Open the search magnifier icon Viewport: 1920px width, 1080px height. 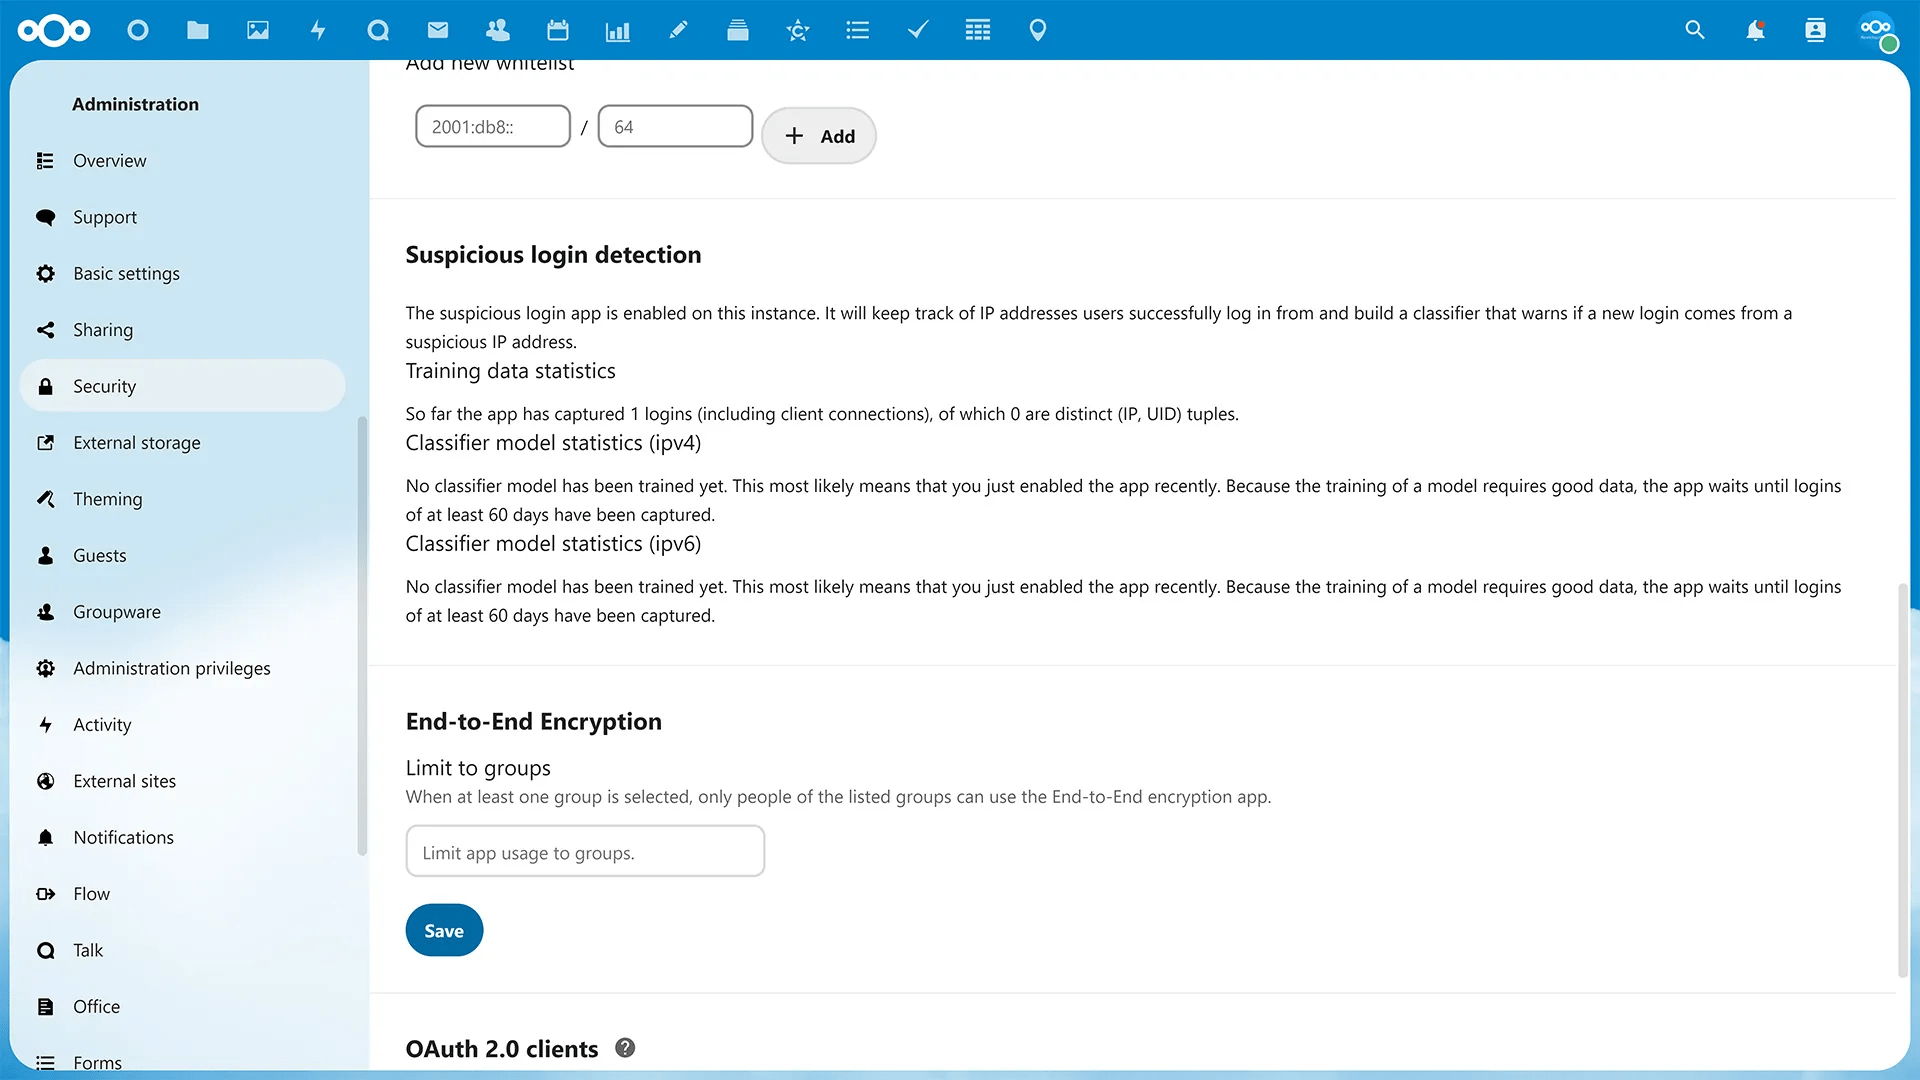tap(1695, 30)
